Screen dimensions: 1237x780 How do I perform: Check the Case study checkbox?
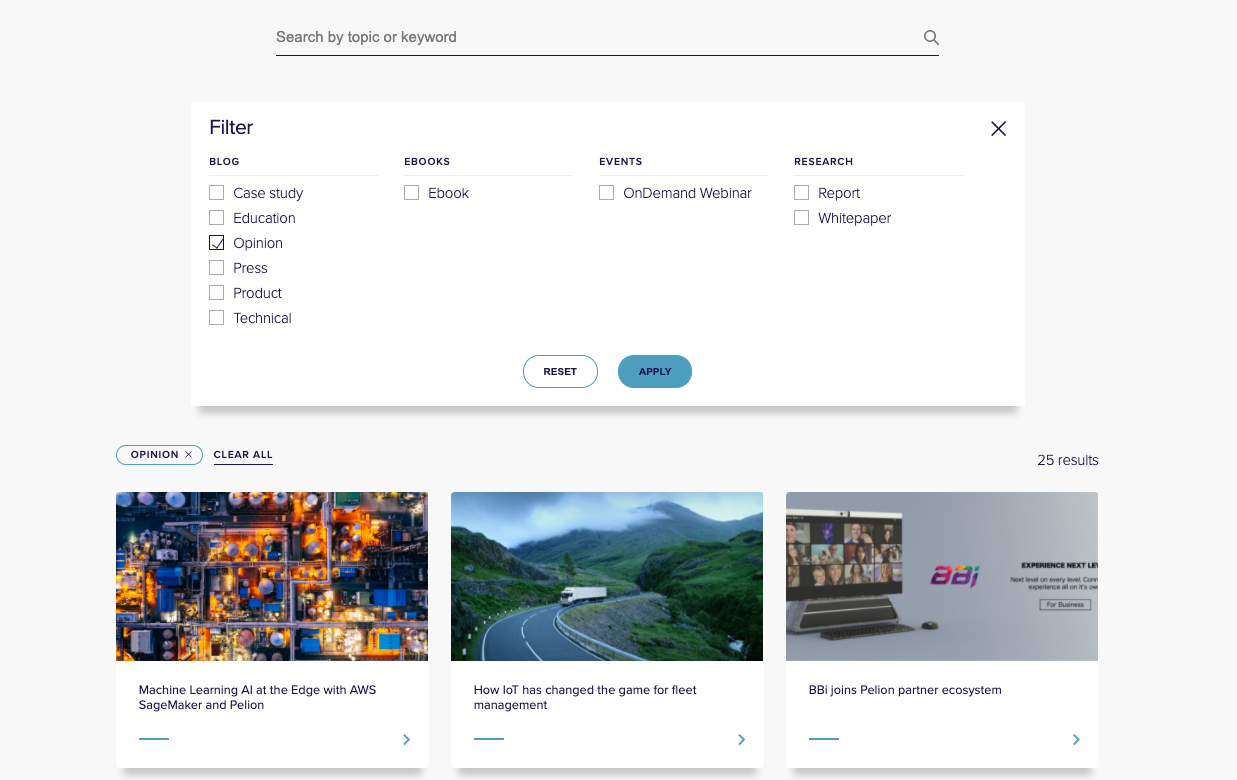[216, 193]
